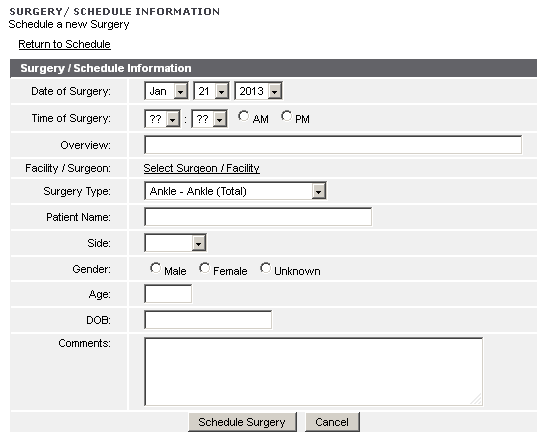Expand the year dropdown showing 2013
Screen dimensions: 547x444
click(x=258, y=91)
